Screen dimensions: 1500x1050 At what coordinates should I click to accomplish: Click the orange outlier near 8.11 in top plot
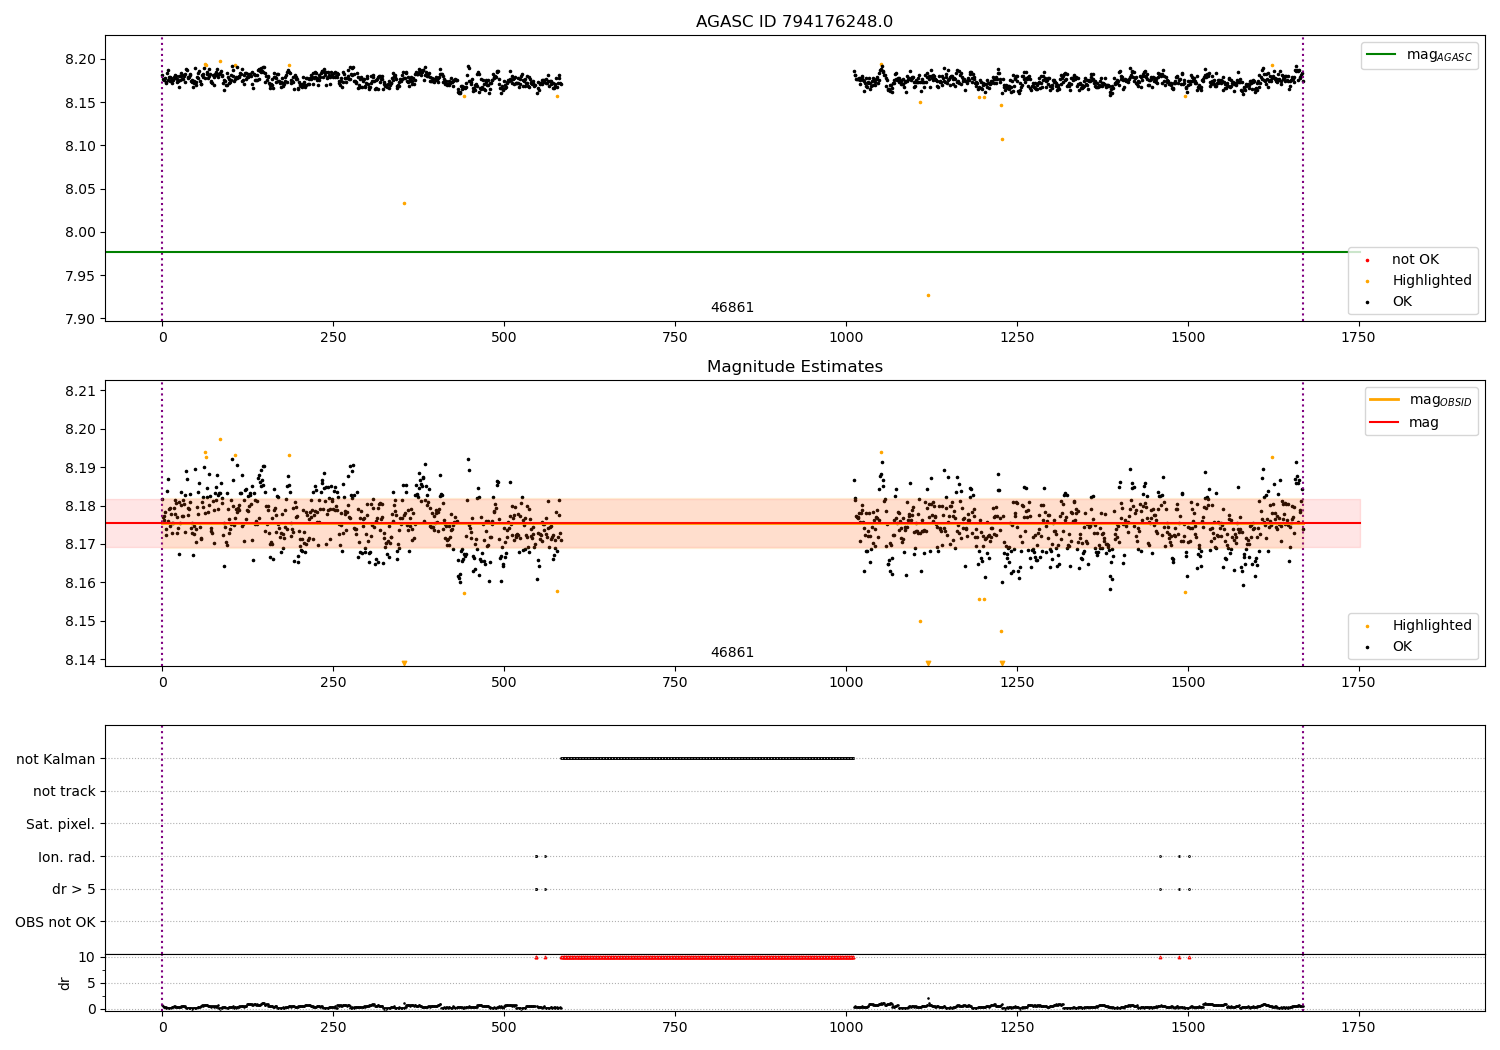(x=1002, y=139)
